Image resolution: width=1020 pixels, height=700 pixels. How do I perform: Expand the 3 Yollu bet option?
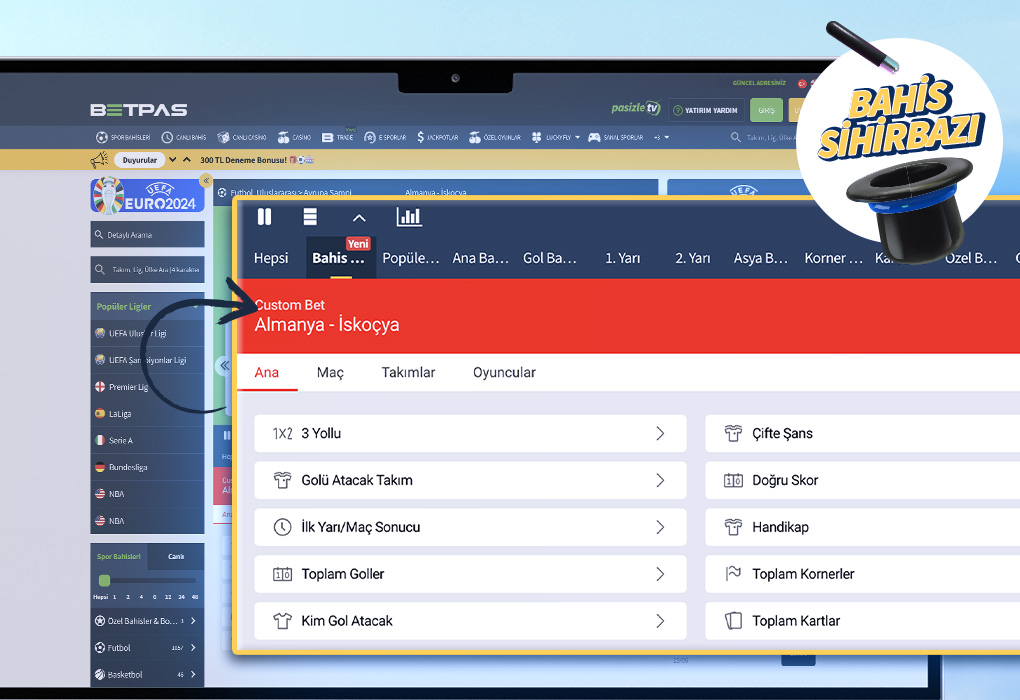click(470, 434)
